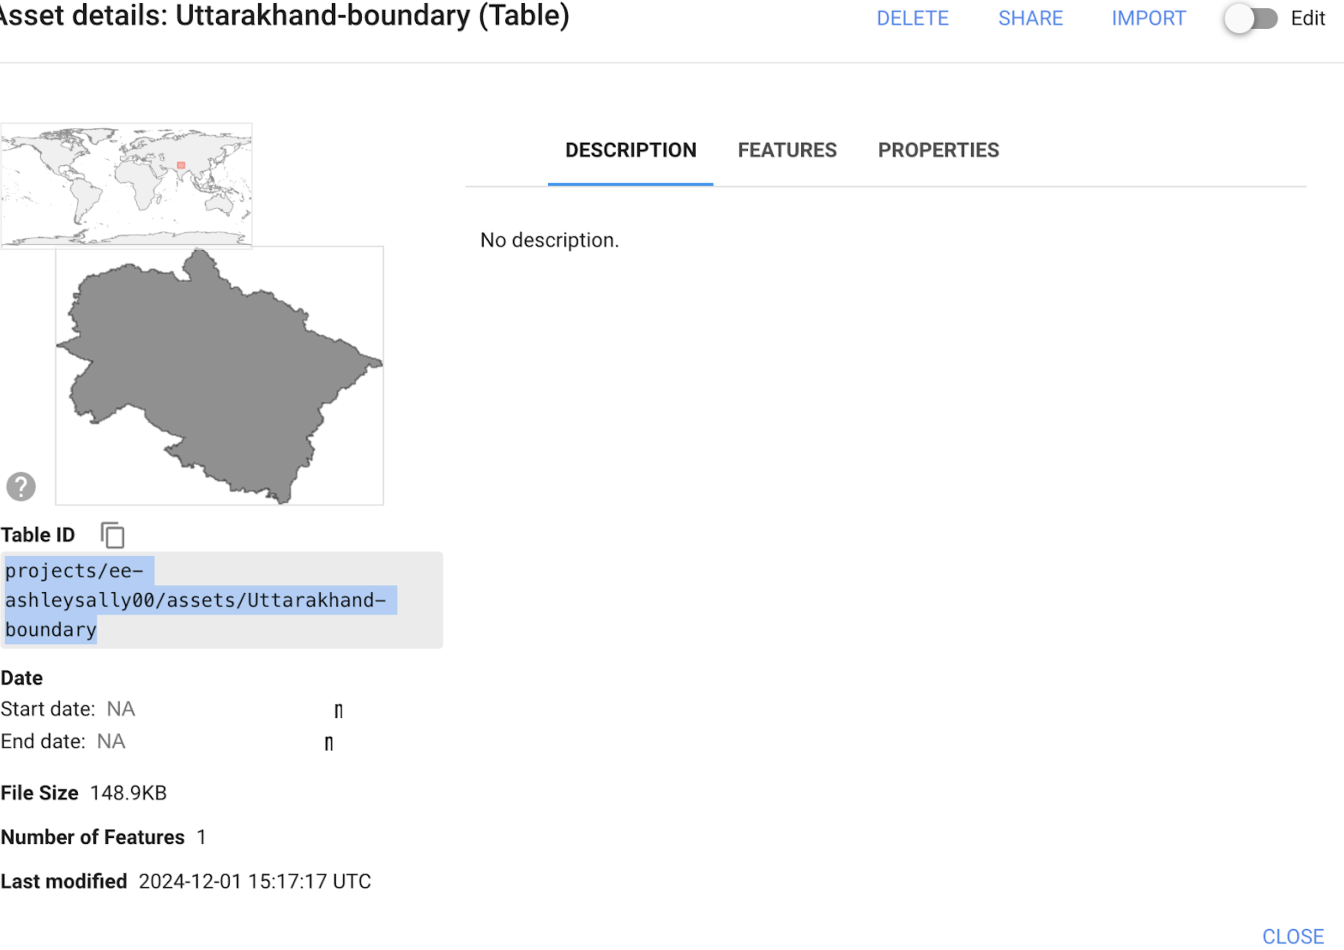Open the help question mark icon
The width and height of the screenshot is (1344, 950).
(x=21, y=487)
